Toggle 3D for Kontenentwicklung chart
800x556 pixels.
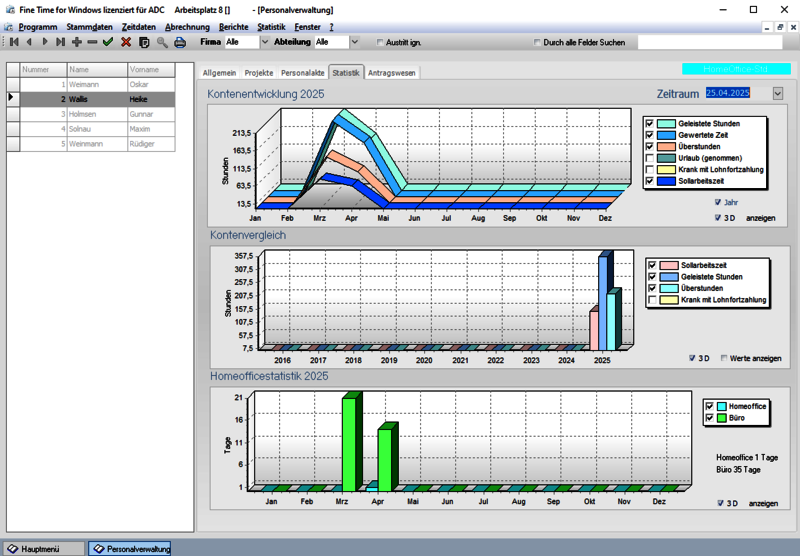[x=718, y=218]
